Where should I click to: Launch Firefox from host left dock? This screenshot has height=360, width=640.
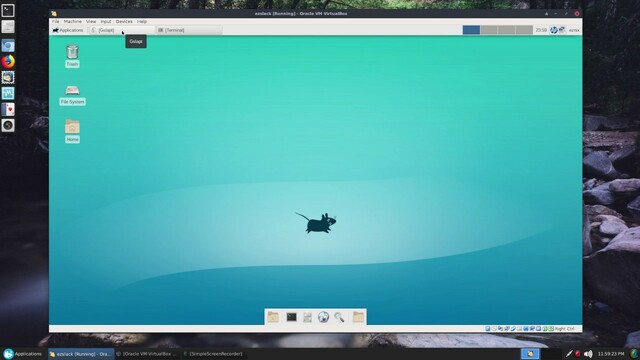click(x=8, y=61)
